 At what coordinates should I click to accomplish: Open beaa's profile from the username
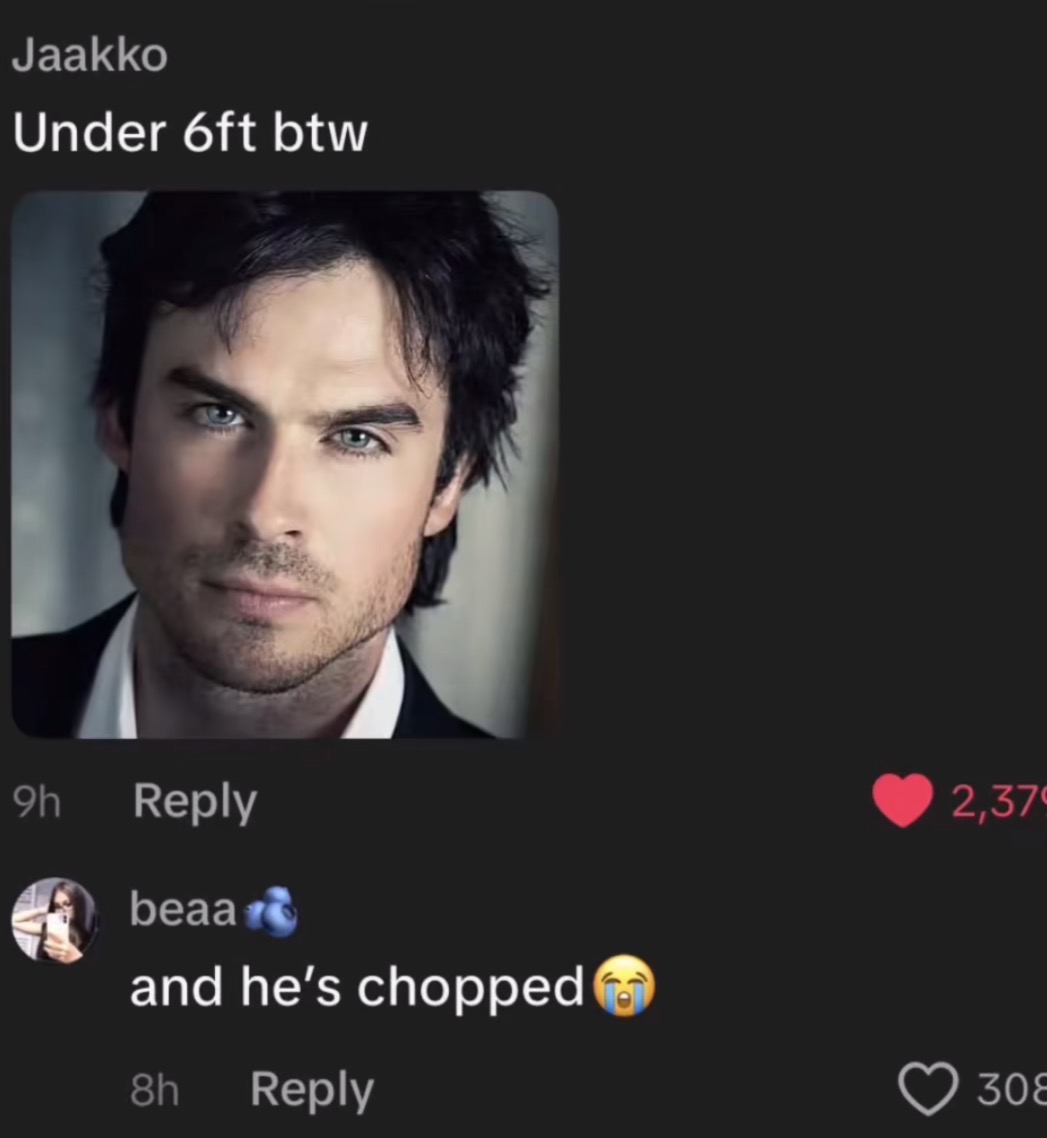coord(184,909)
